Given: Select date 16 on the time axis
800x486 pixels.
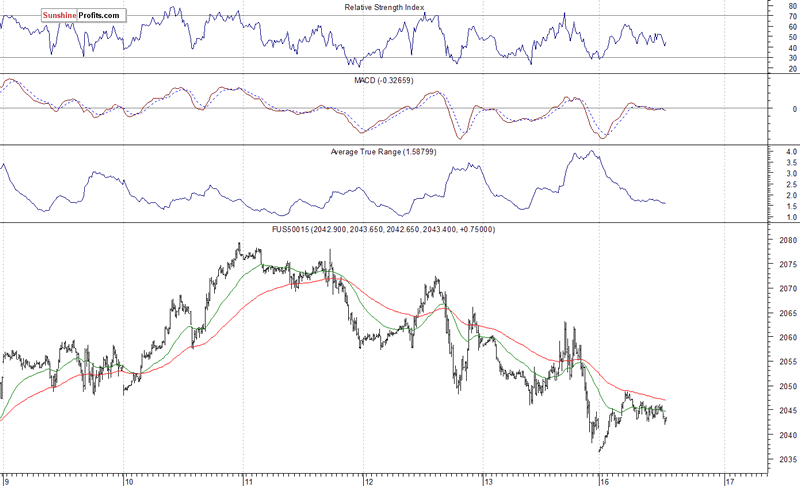Looking at the screenshot, I should [607, 480].
